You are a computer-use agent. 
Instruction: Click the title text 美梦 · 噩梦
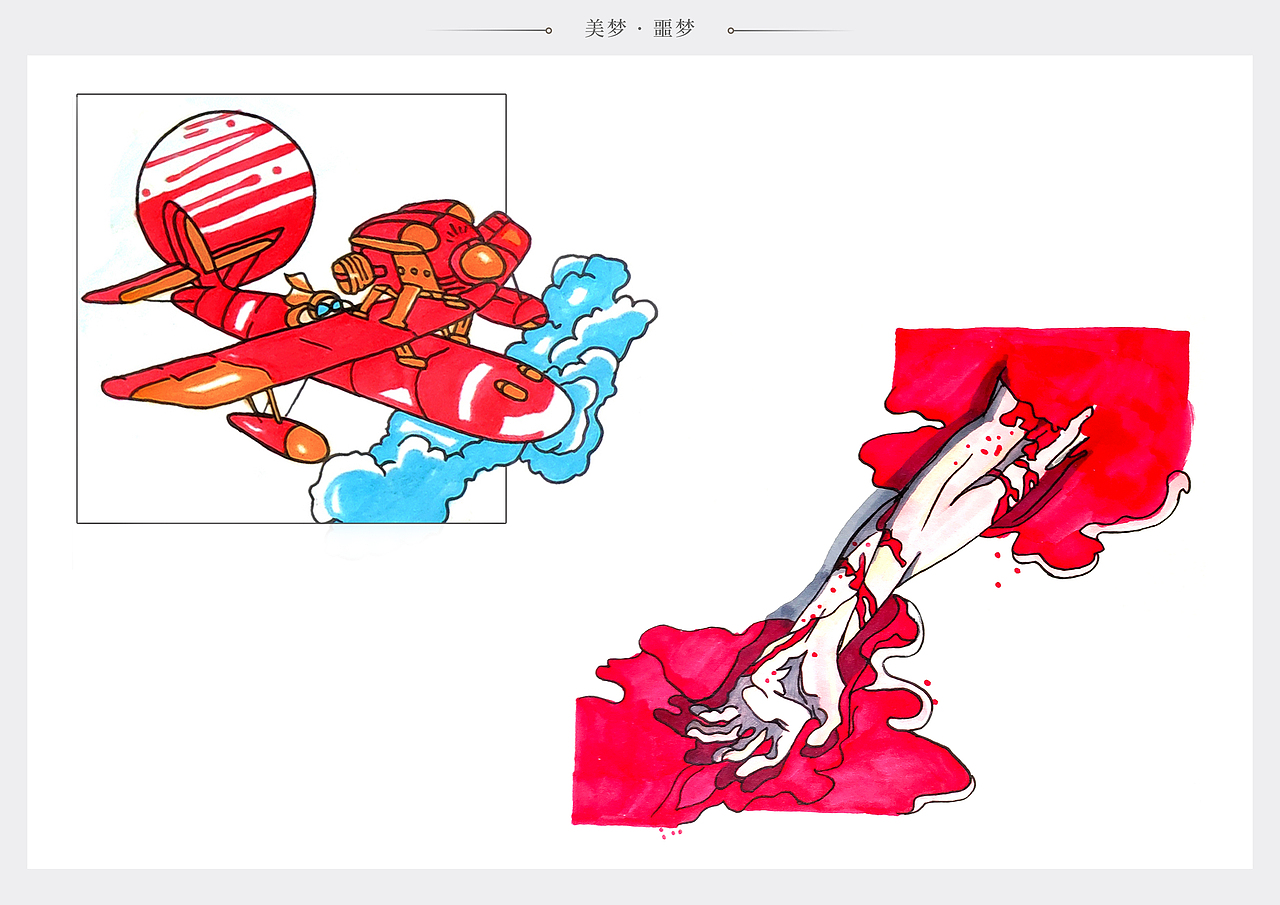click(639, 29)
